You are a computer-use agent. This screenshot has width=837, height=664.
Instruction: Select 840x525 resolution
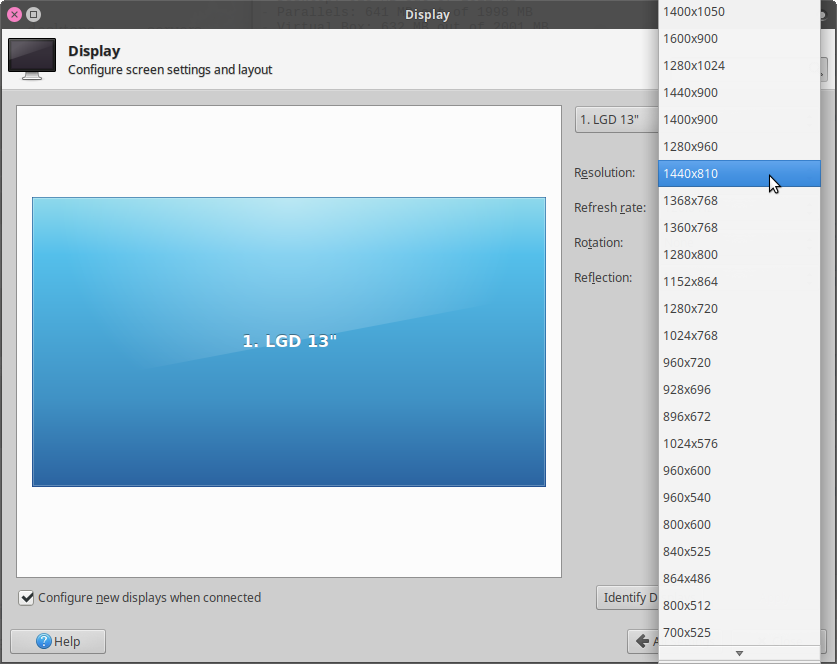tap(739, 552)
